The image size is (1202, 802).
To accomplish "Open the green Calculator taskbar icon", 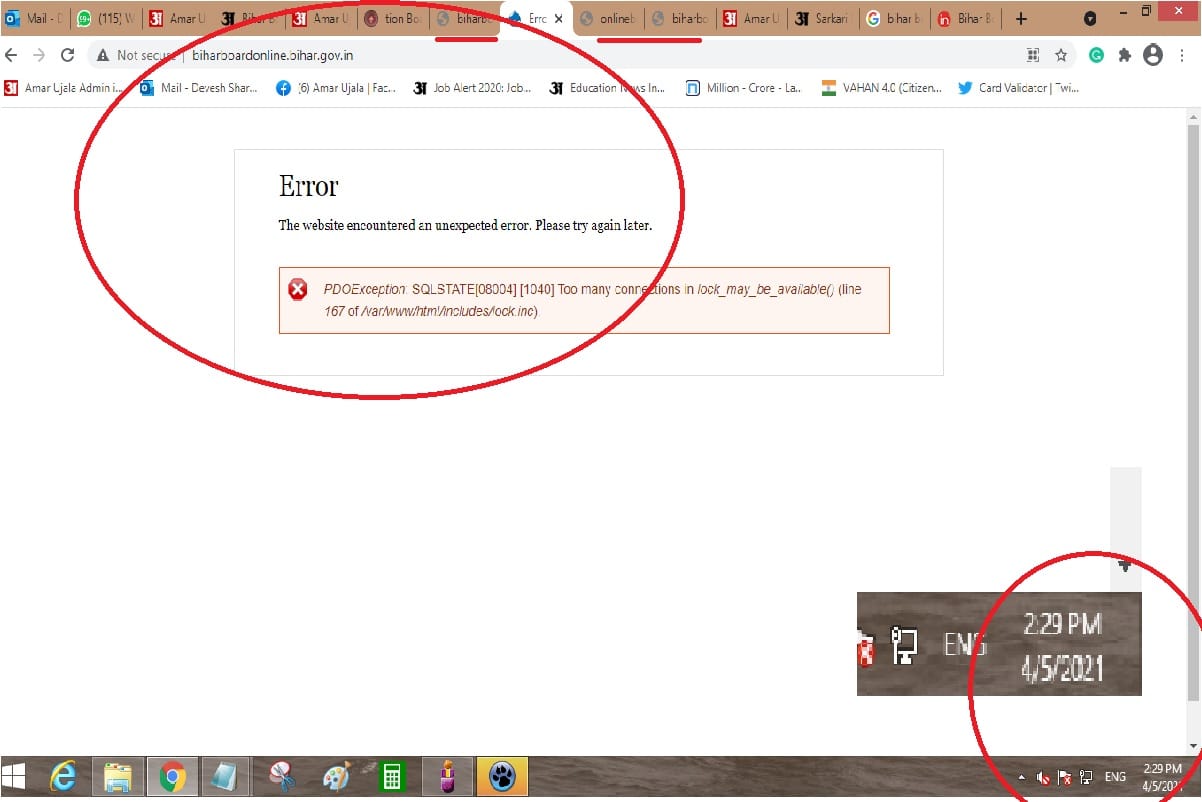I will click(x=391, y=777).
